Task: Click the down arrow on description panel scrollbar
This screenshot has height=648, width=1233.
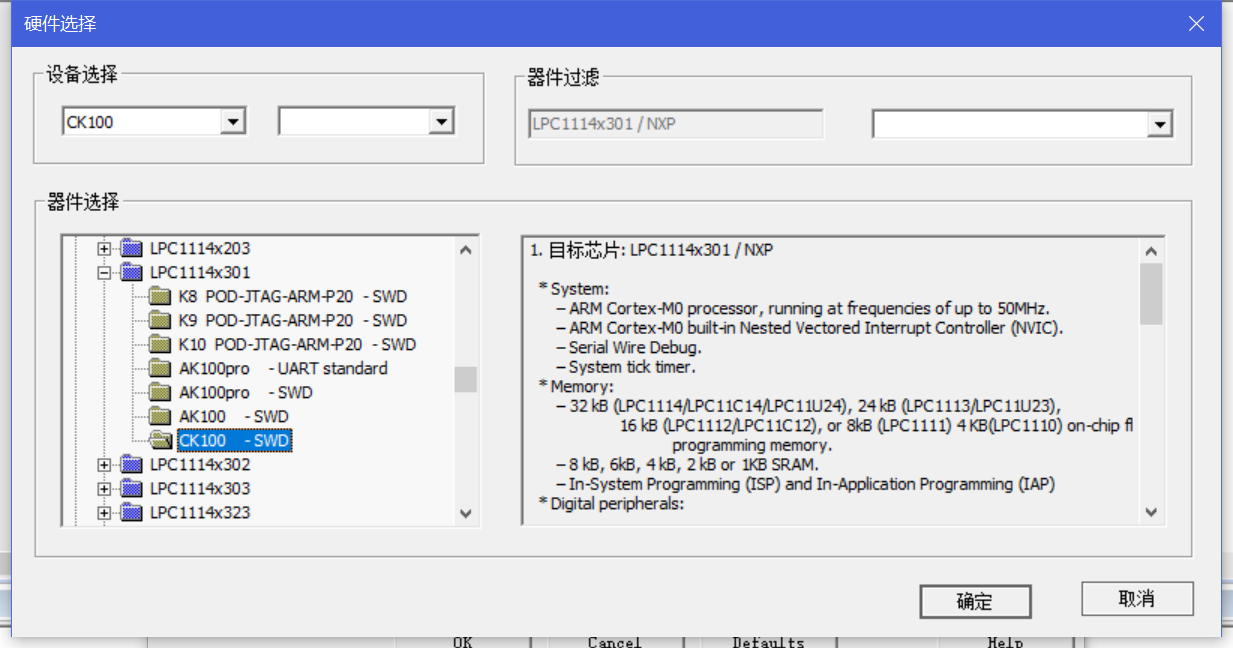Action: [x=1151, y=512]
